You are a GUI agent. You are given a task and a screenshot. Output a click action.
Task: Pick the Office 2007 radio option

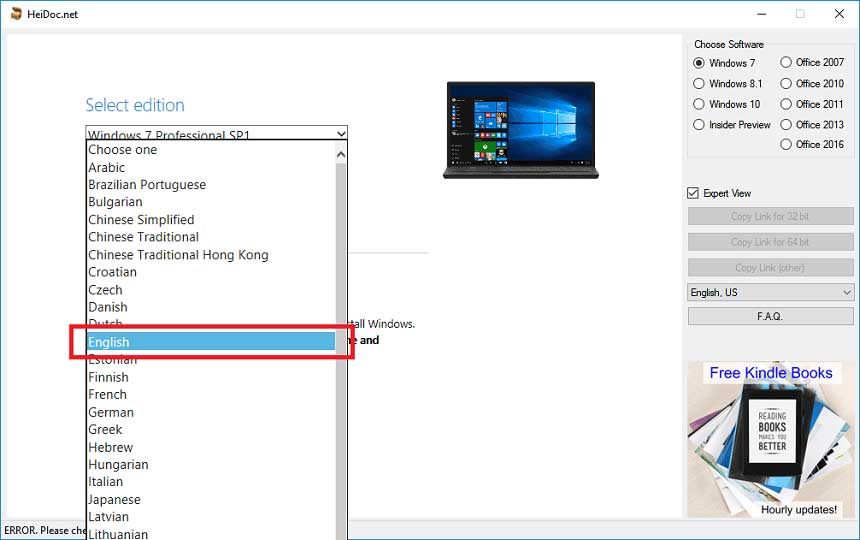786,62
